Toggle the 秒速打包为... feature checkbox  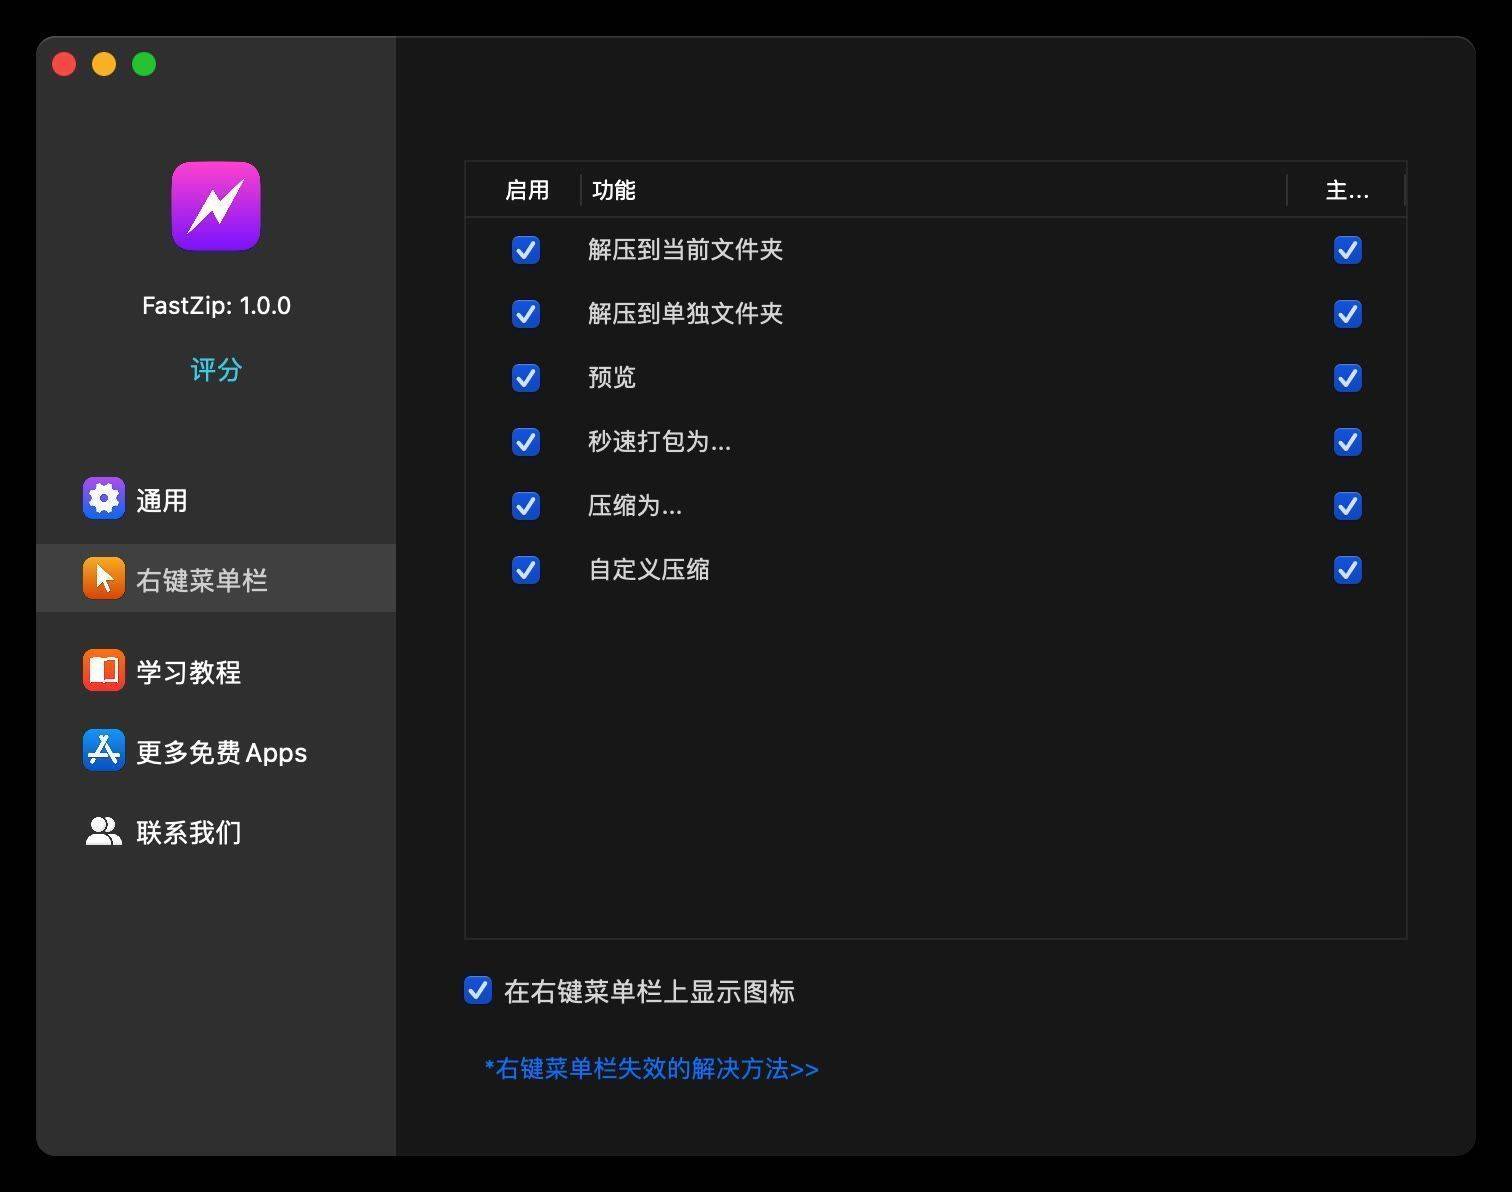pos(525,442)
